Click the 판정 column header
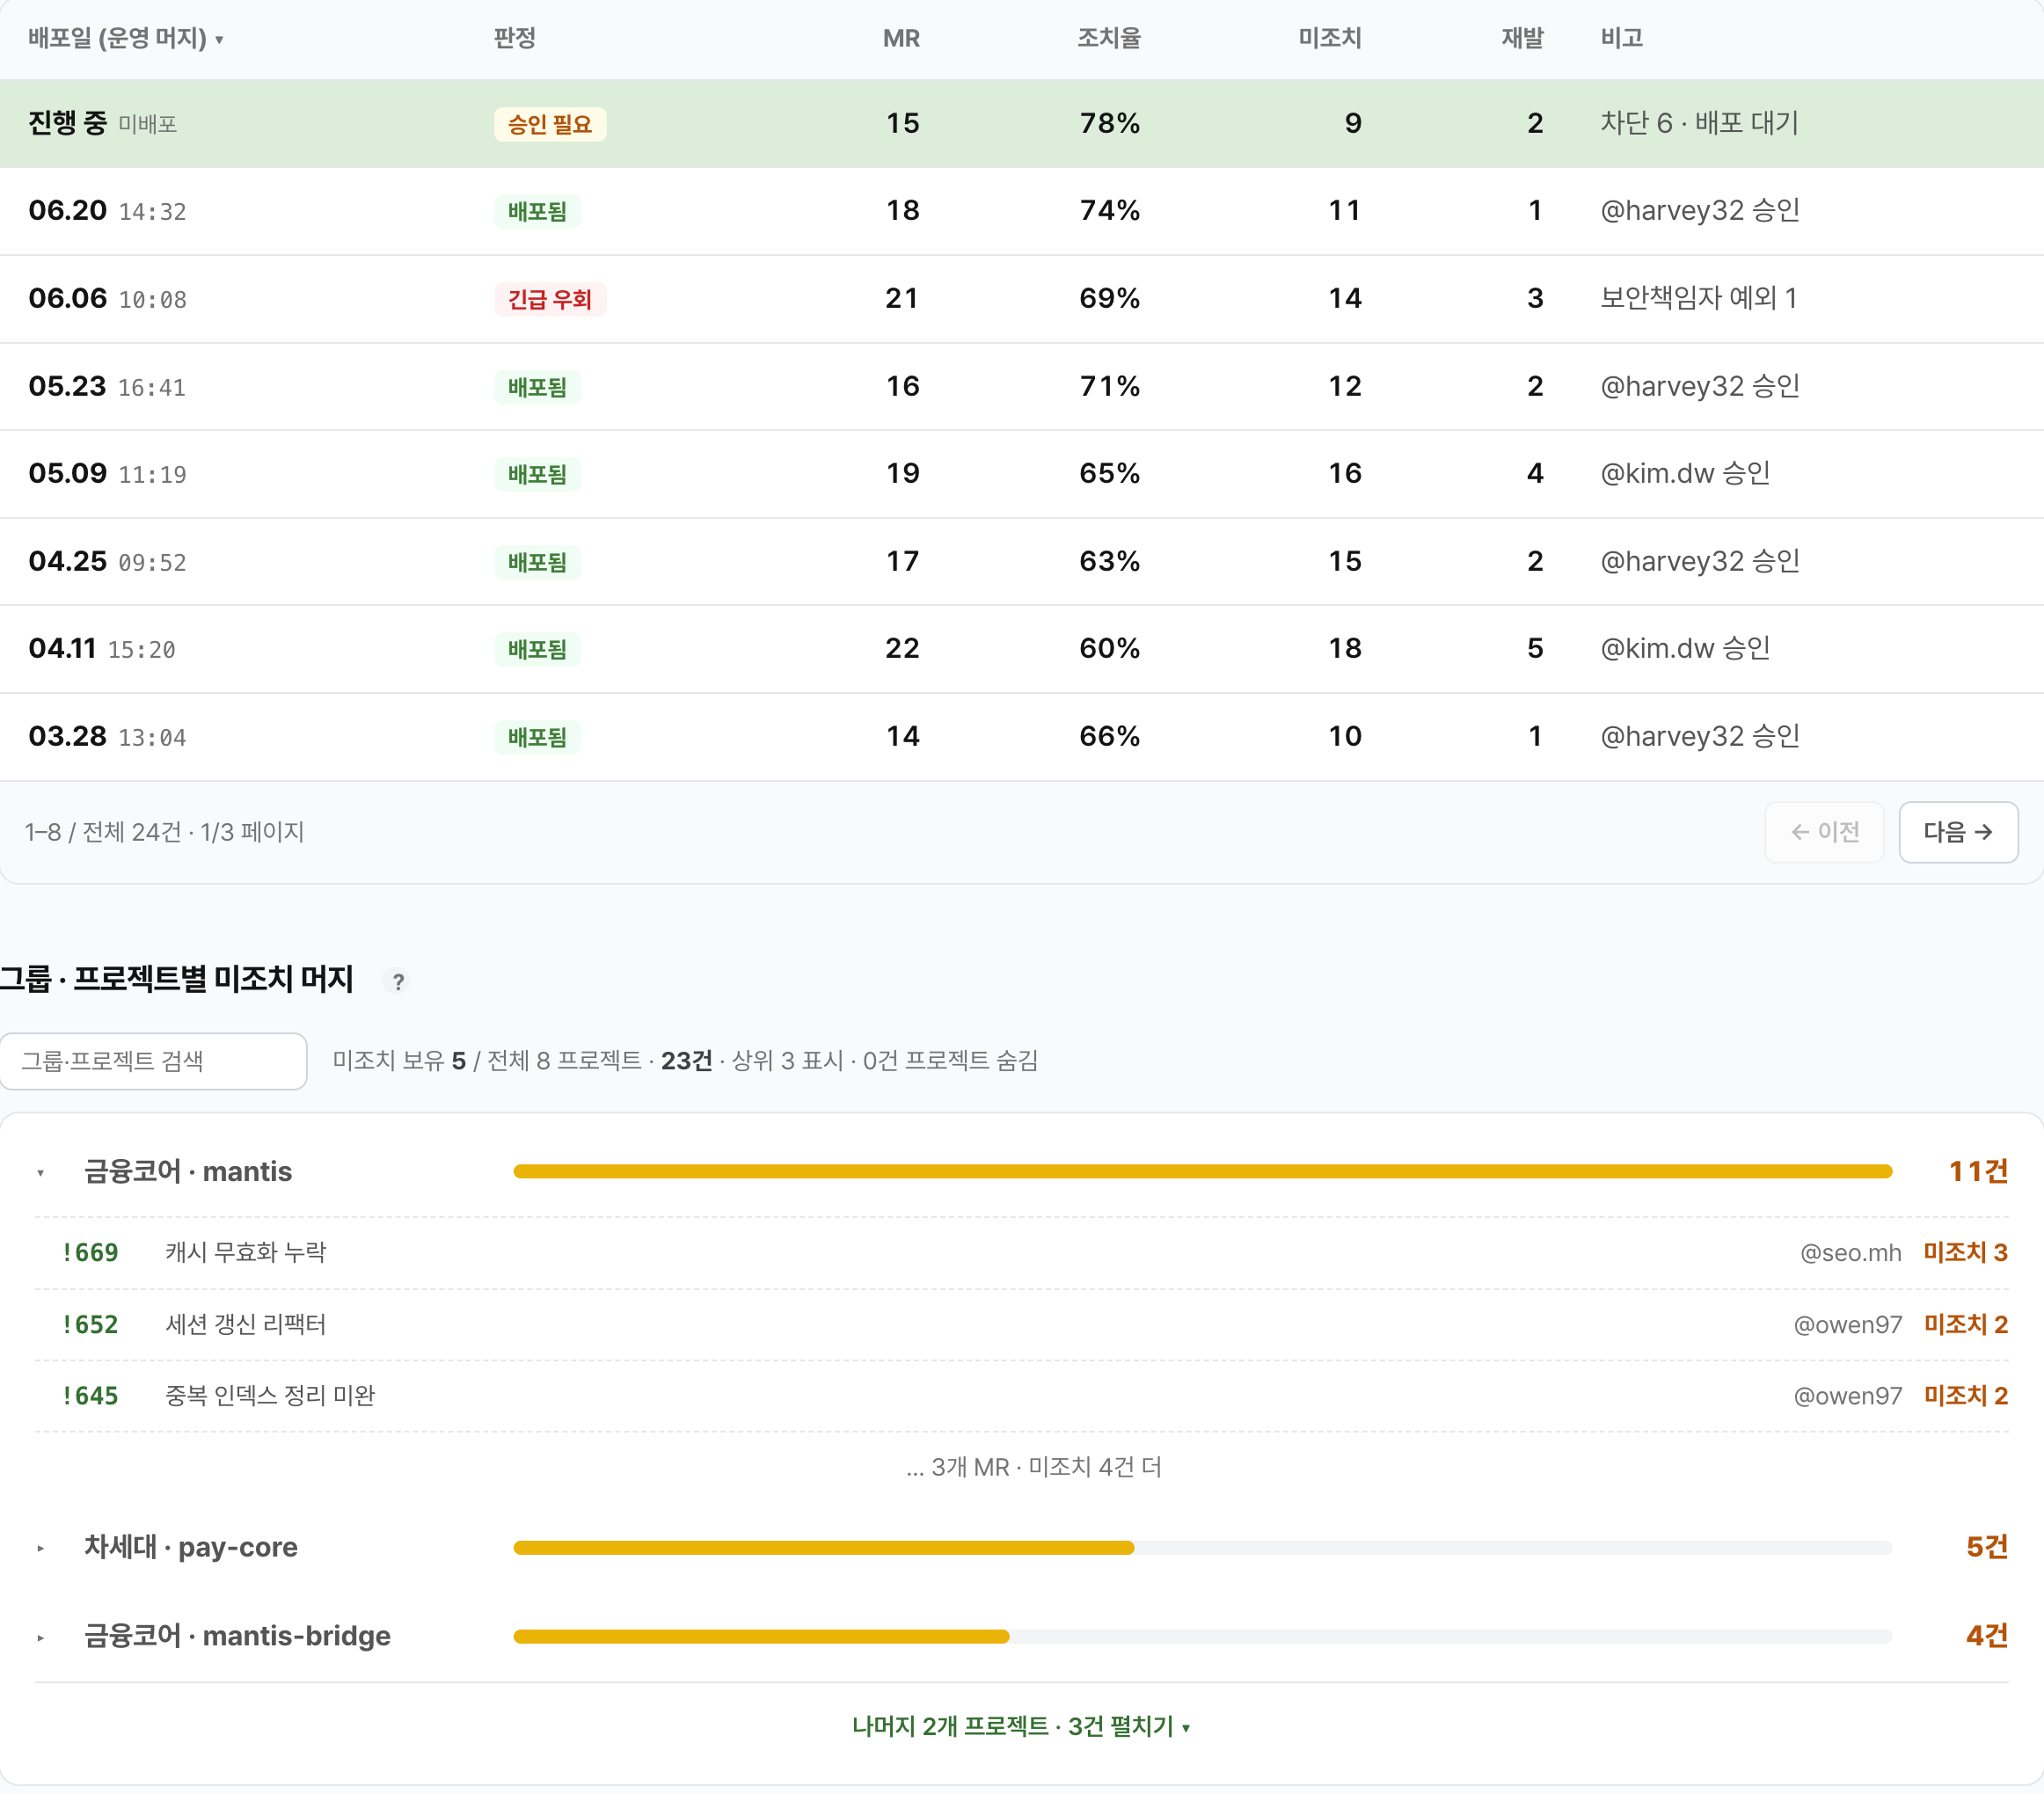Image resolution: width=2044 pixels, height=1794 pixels. pos(515,38)
